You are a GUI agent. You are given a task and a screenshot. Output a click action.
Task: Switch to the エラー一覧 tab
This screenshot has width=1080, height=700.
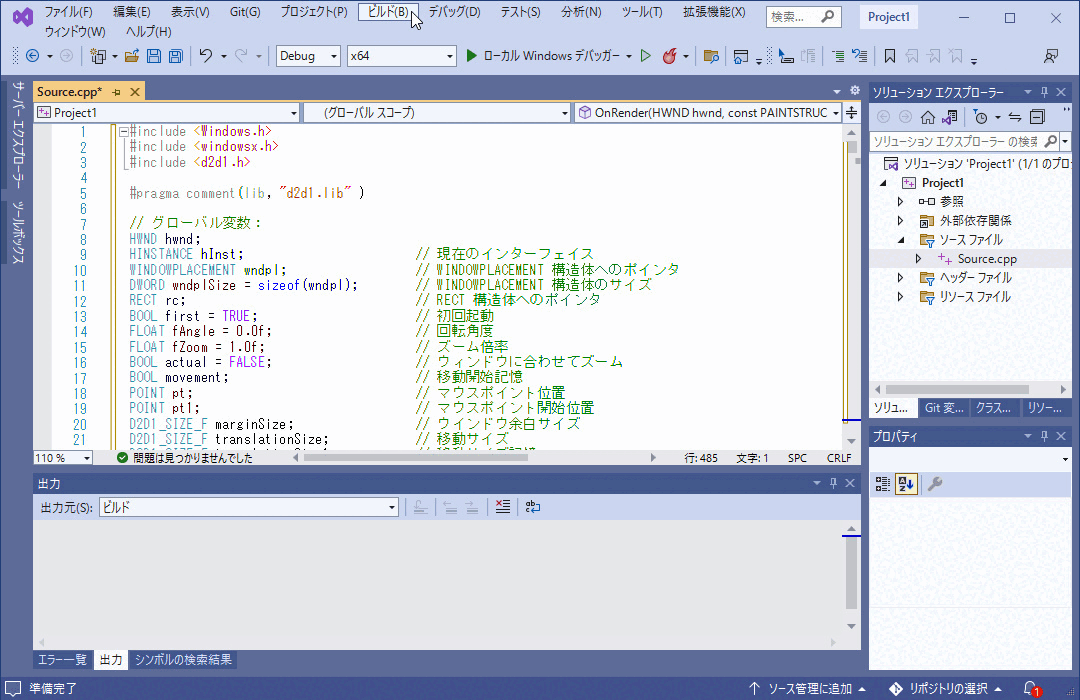[x=62, y=660]
